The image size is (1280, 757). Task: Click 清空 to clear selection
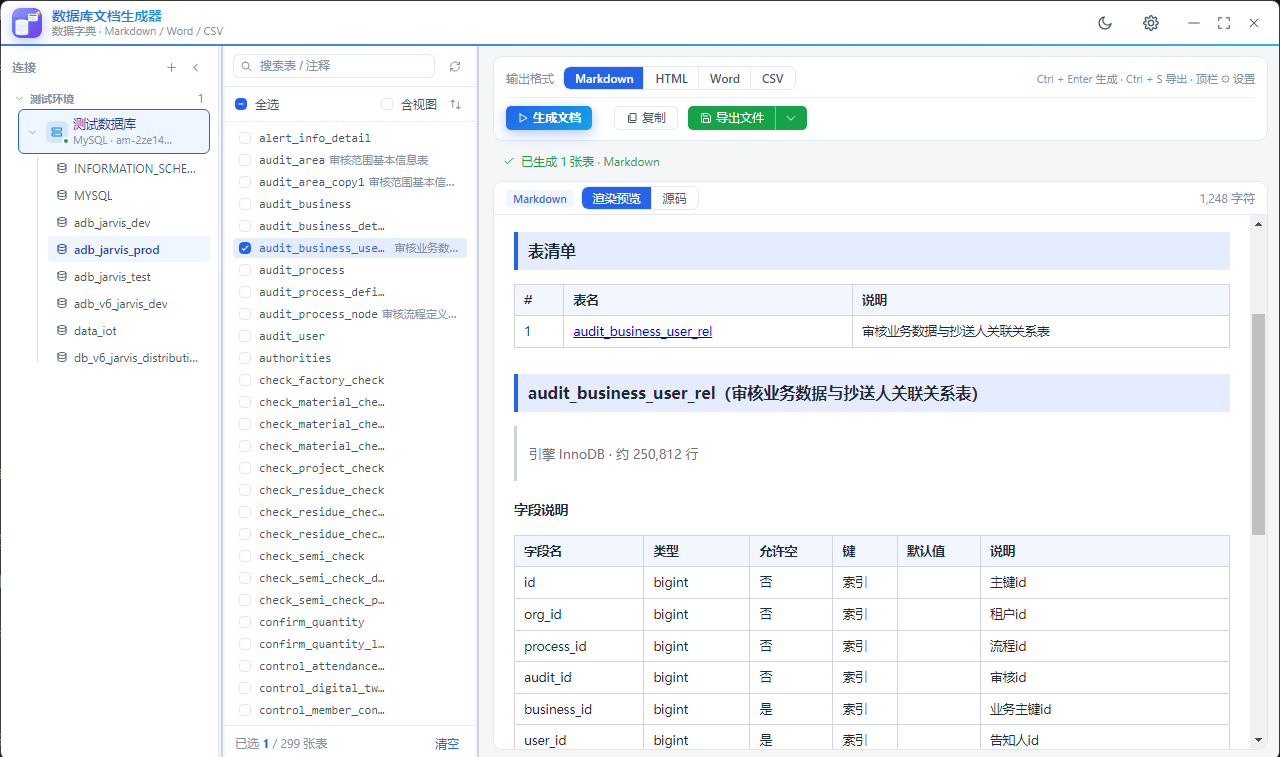click(x=447, y=744)
